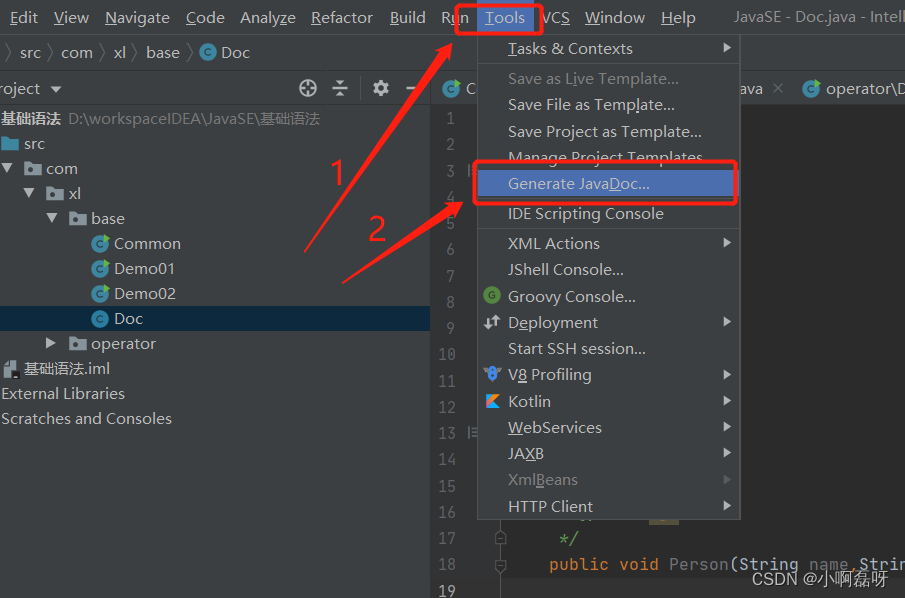Expand the XML Actions submenu arrow
Image resolution: width=905 pixels, height=598 pixels.
pos(727,243)
